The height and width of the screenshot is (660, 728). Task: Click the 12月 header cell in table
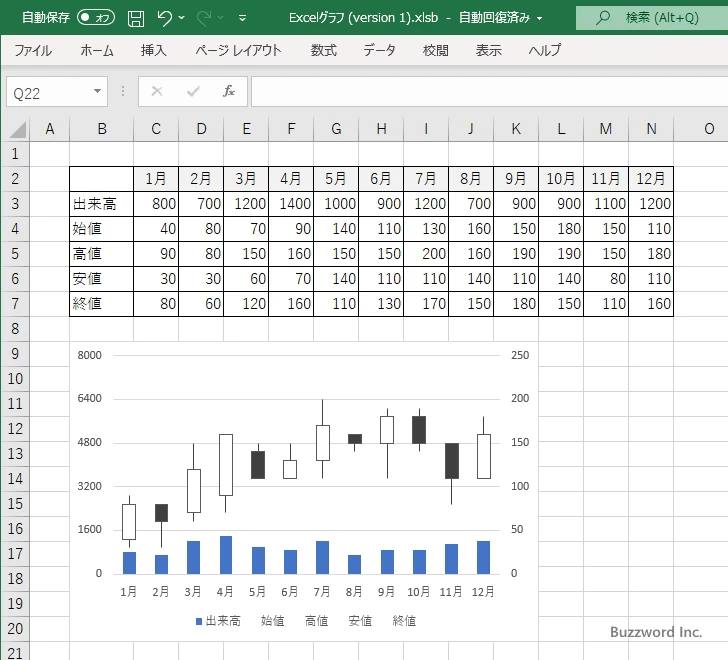[651, 179]
